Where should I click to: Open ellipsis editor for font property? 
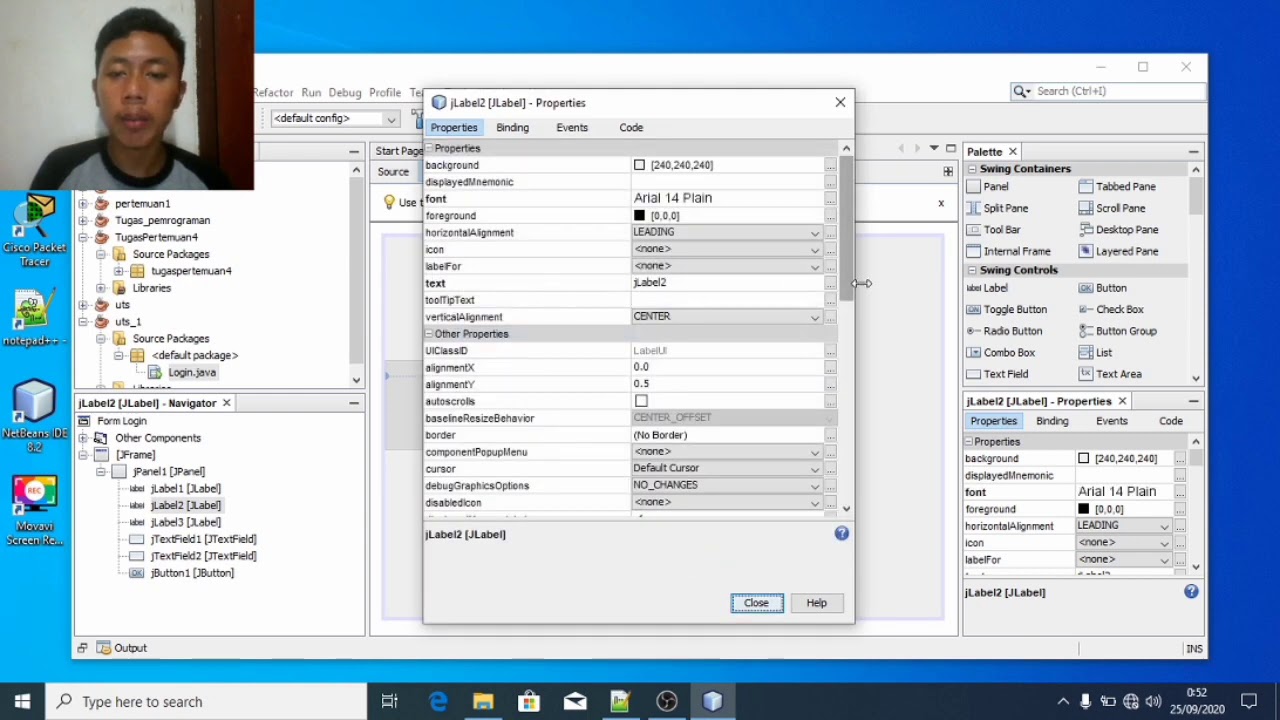[x=830, y=199]
